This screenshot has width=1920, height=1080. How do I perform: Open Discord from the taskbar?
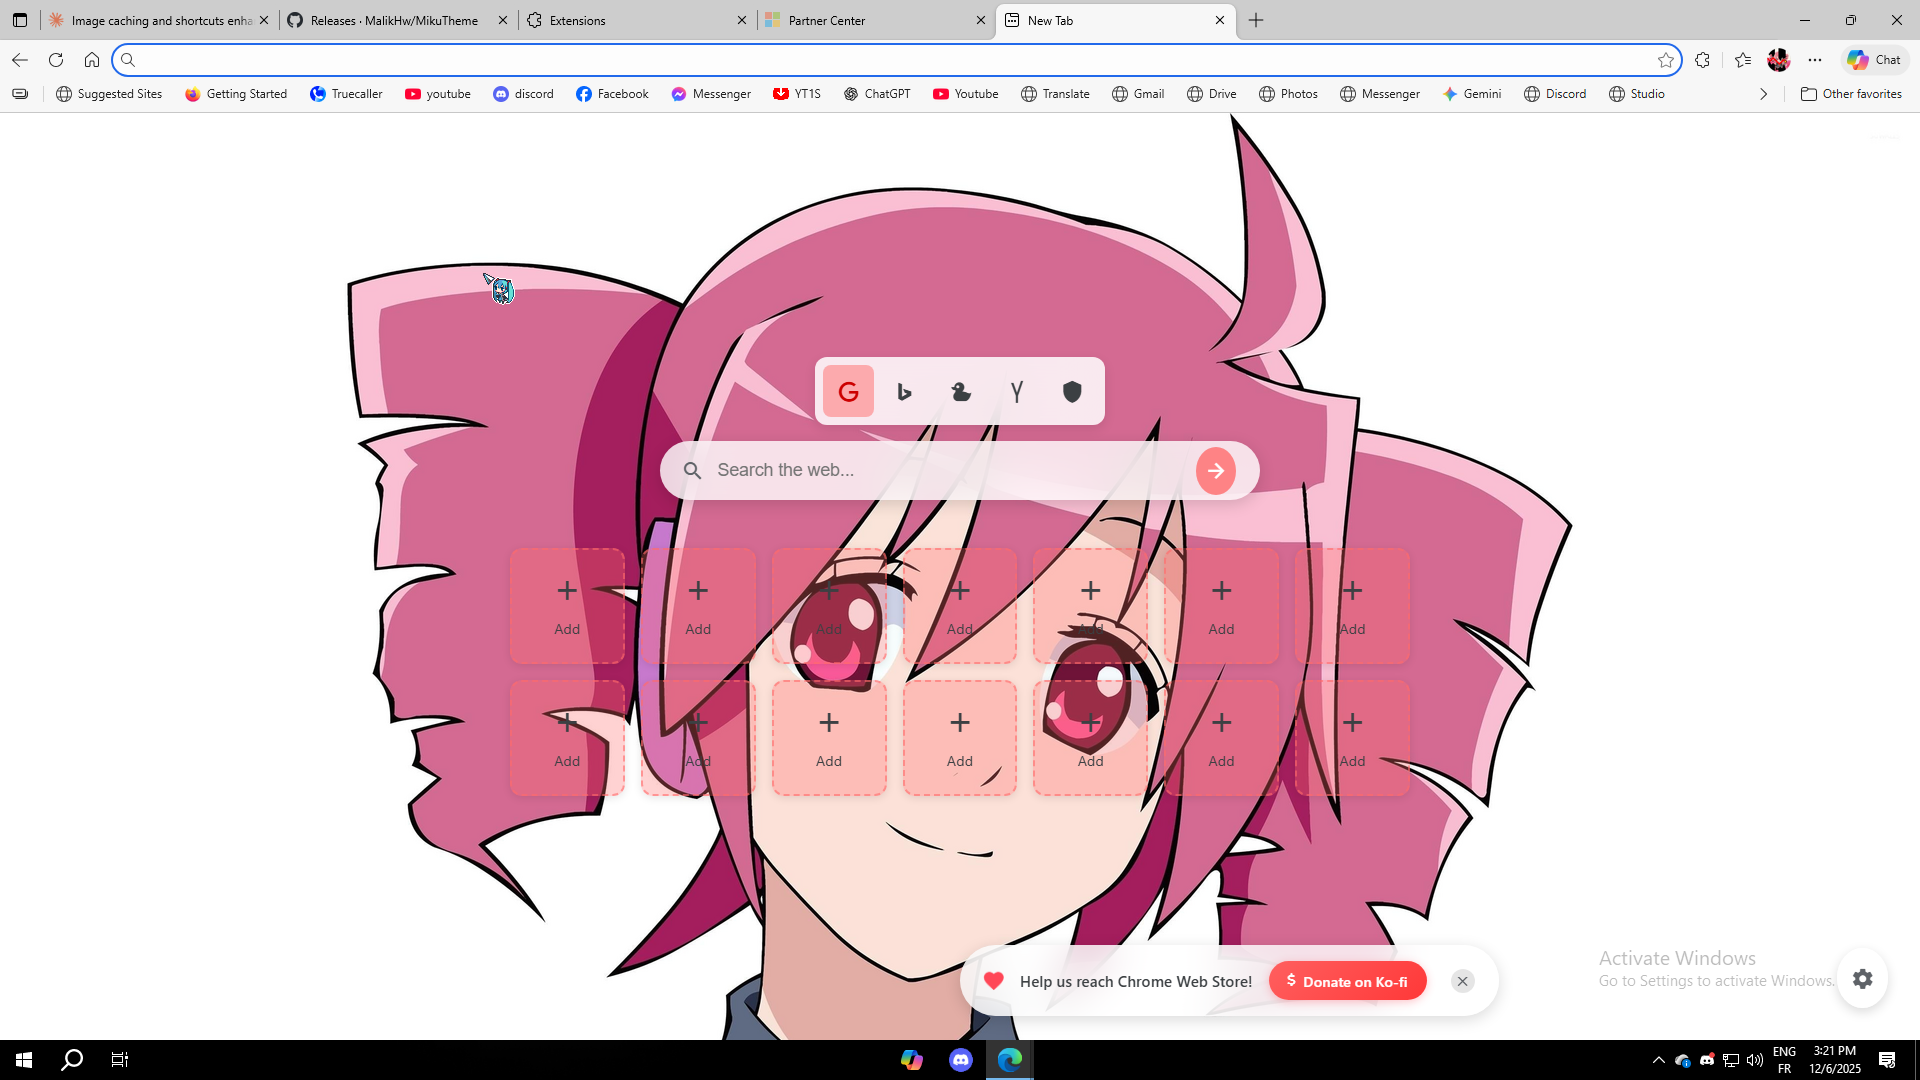[961, 1060]
